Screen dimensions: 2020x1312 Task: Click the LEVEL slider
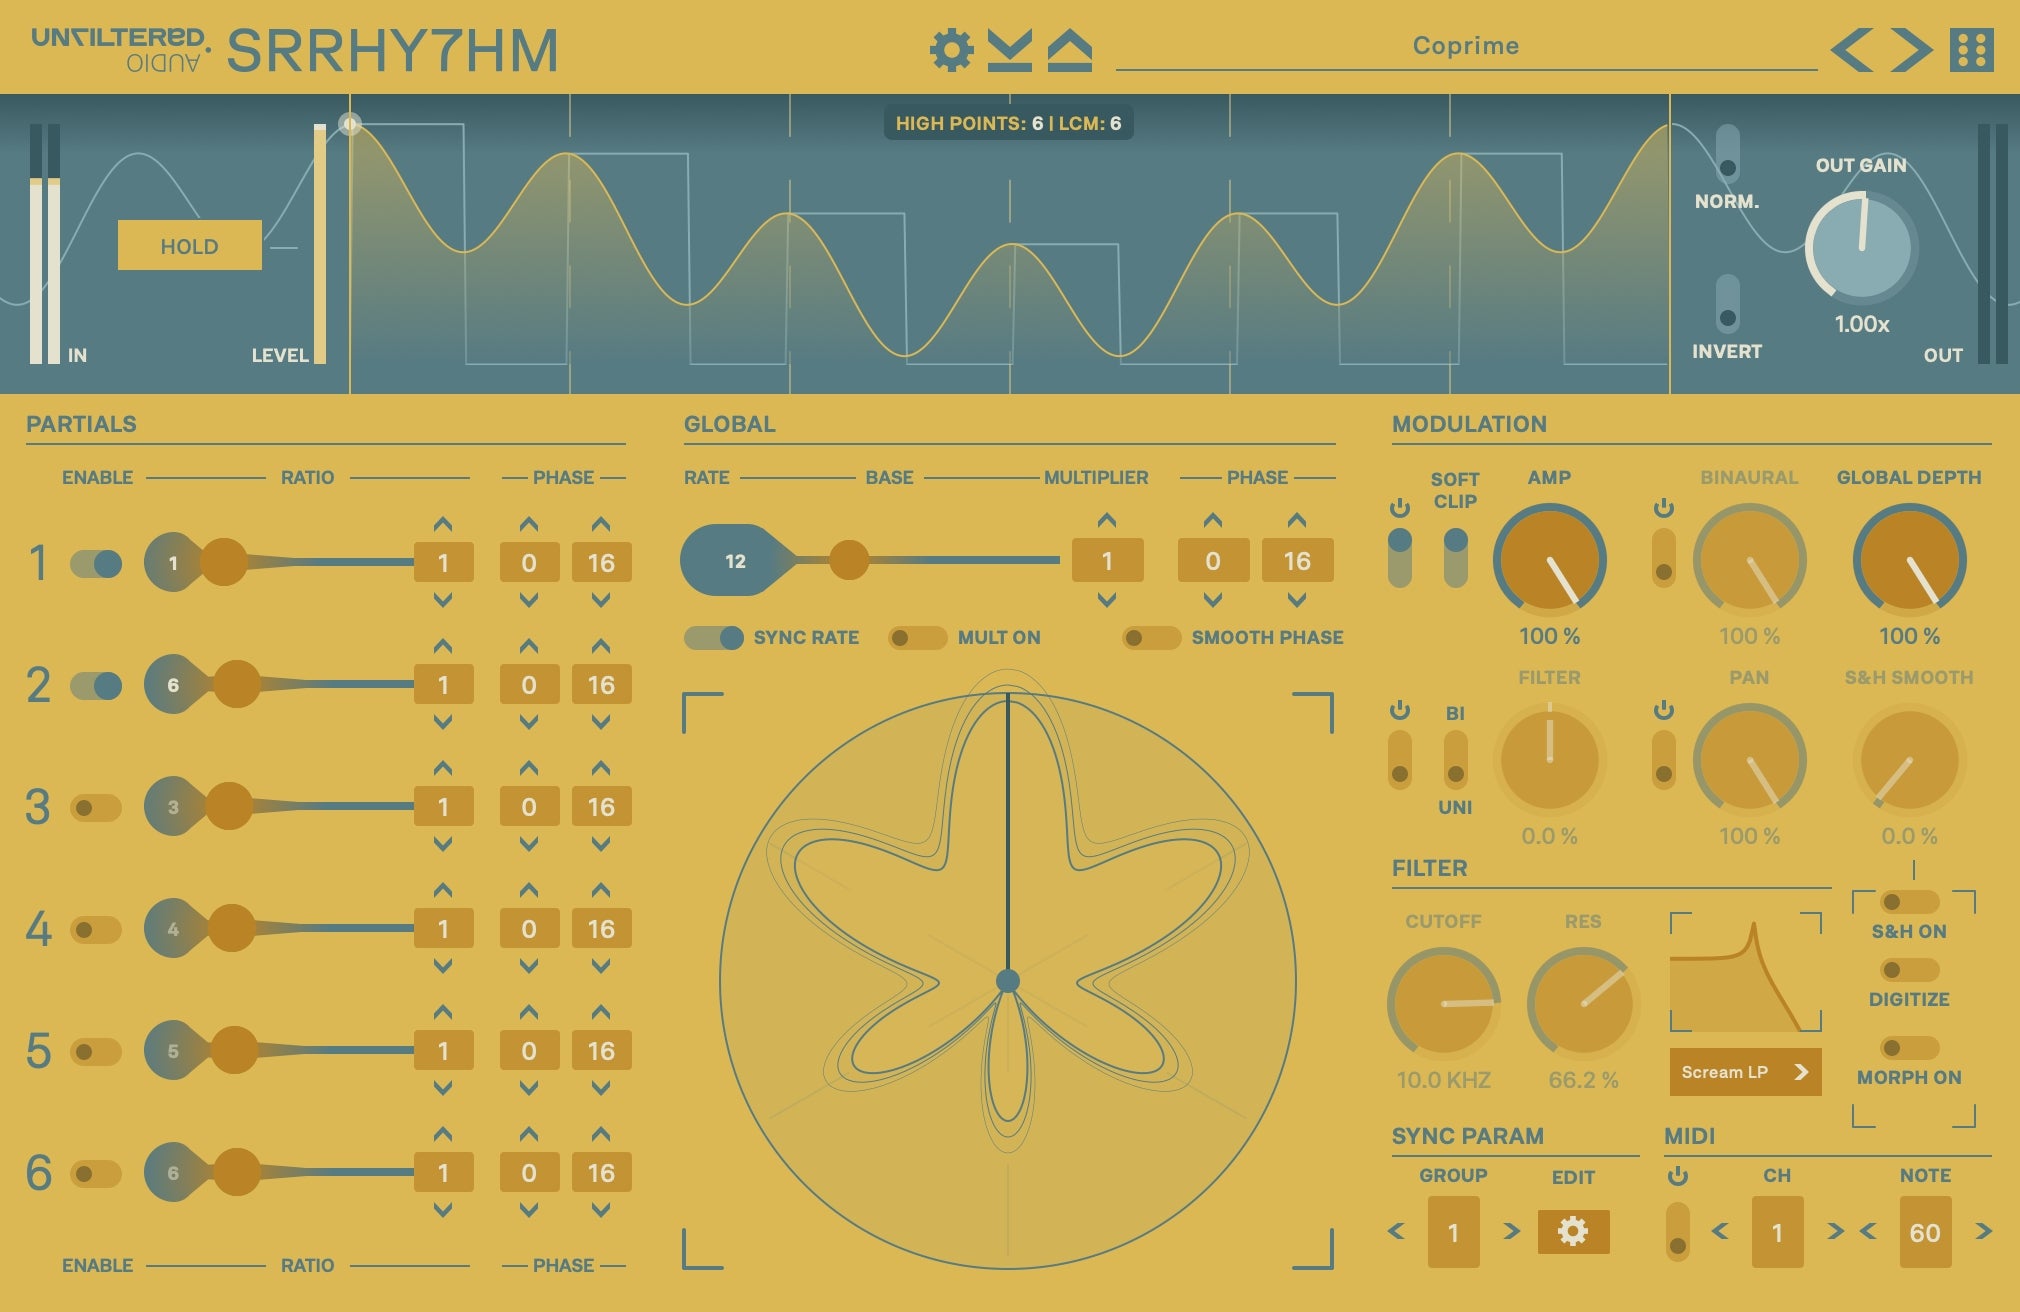point(320,244)
